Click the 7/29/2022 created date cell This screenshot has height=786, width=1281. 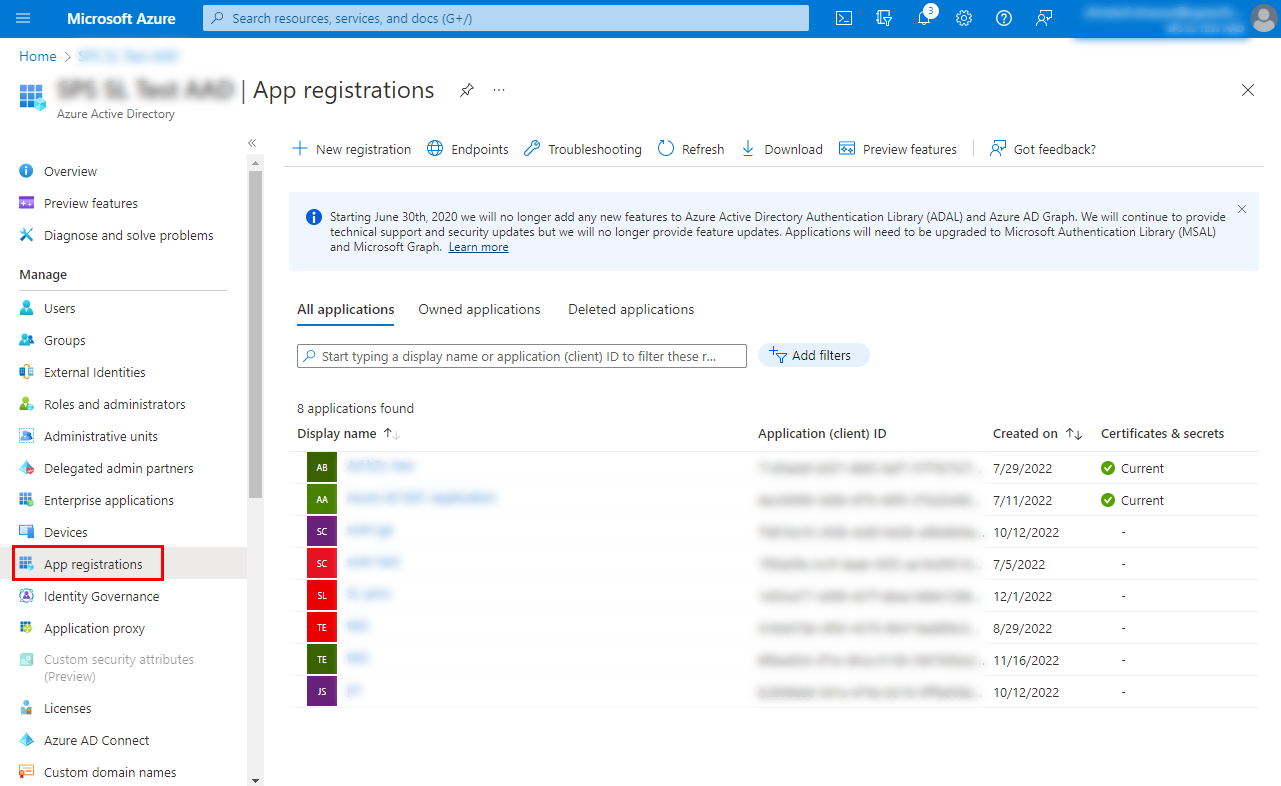[x=1022, y=468]
